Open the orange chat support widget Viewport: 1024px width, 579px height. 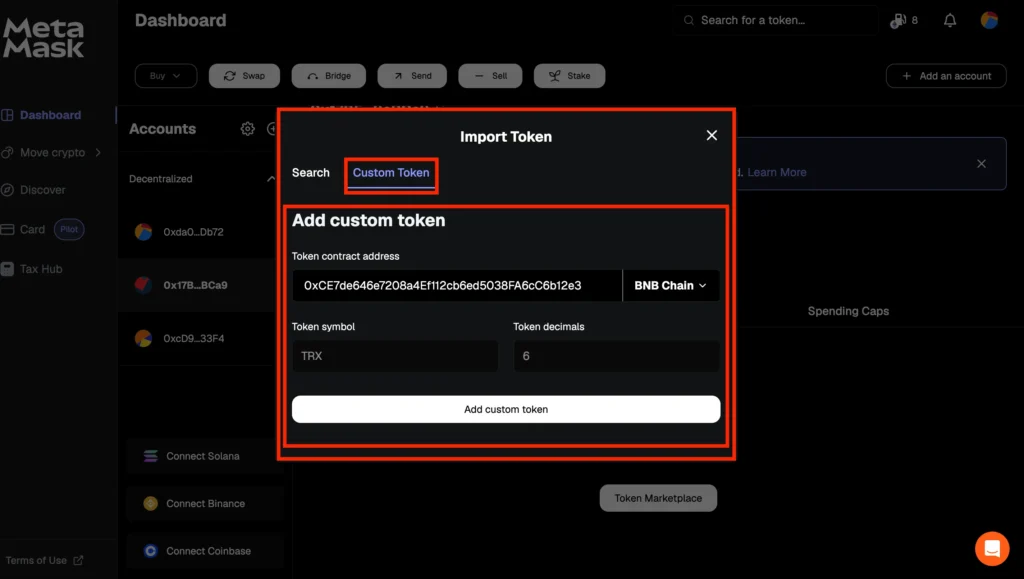[992, 548]
